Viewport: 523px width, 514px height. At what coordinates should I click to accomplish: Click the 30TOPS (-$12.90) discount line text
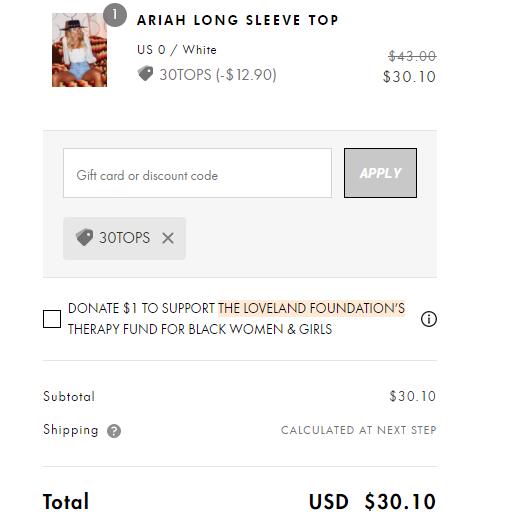(218, 74)
